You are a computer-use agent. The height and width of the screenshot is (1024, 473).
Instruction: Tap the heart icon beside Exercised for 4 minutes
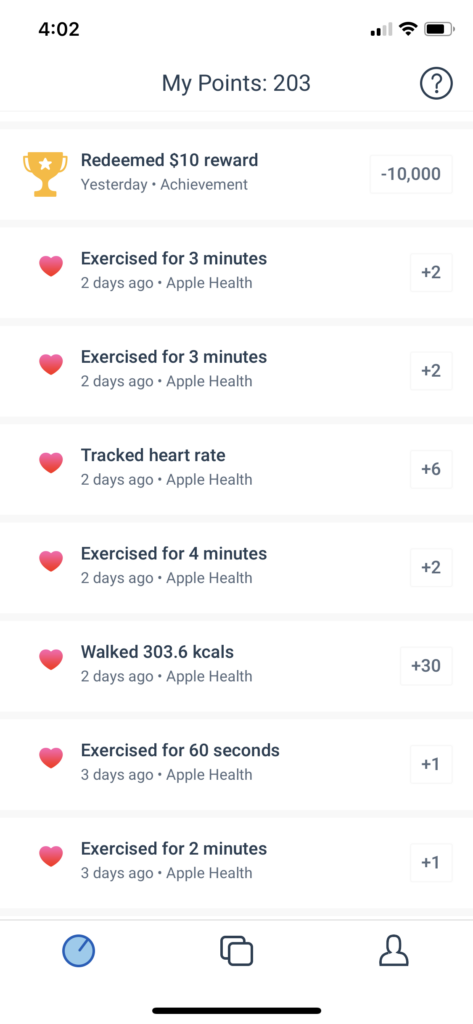click(x=51, y=561)
